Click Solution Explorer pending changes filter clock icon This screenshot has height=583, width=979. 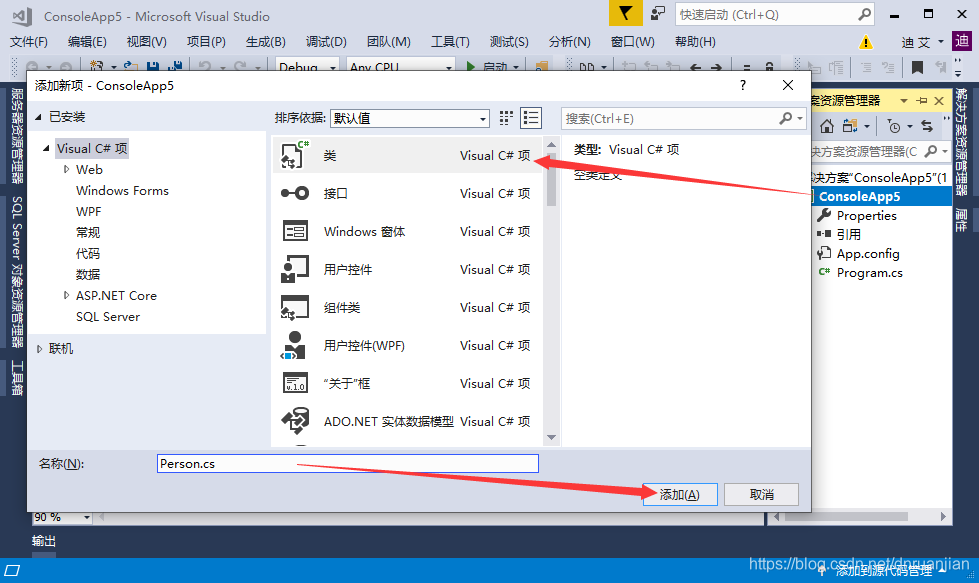(894, 127)
